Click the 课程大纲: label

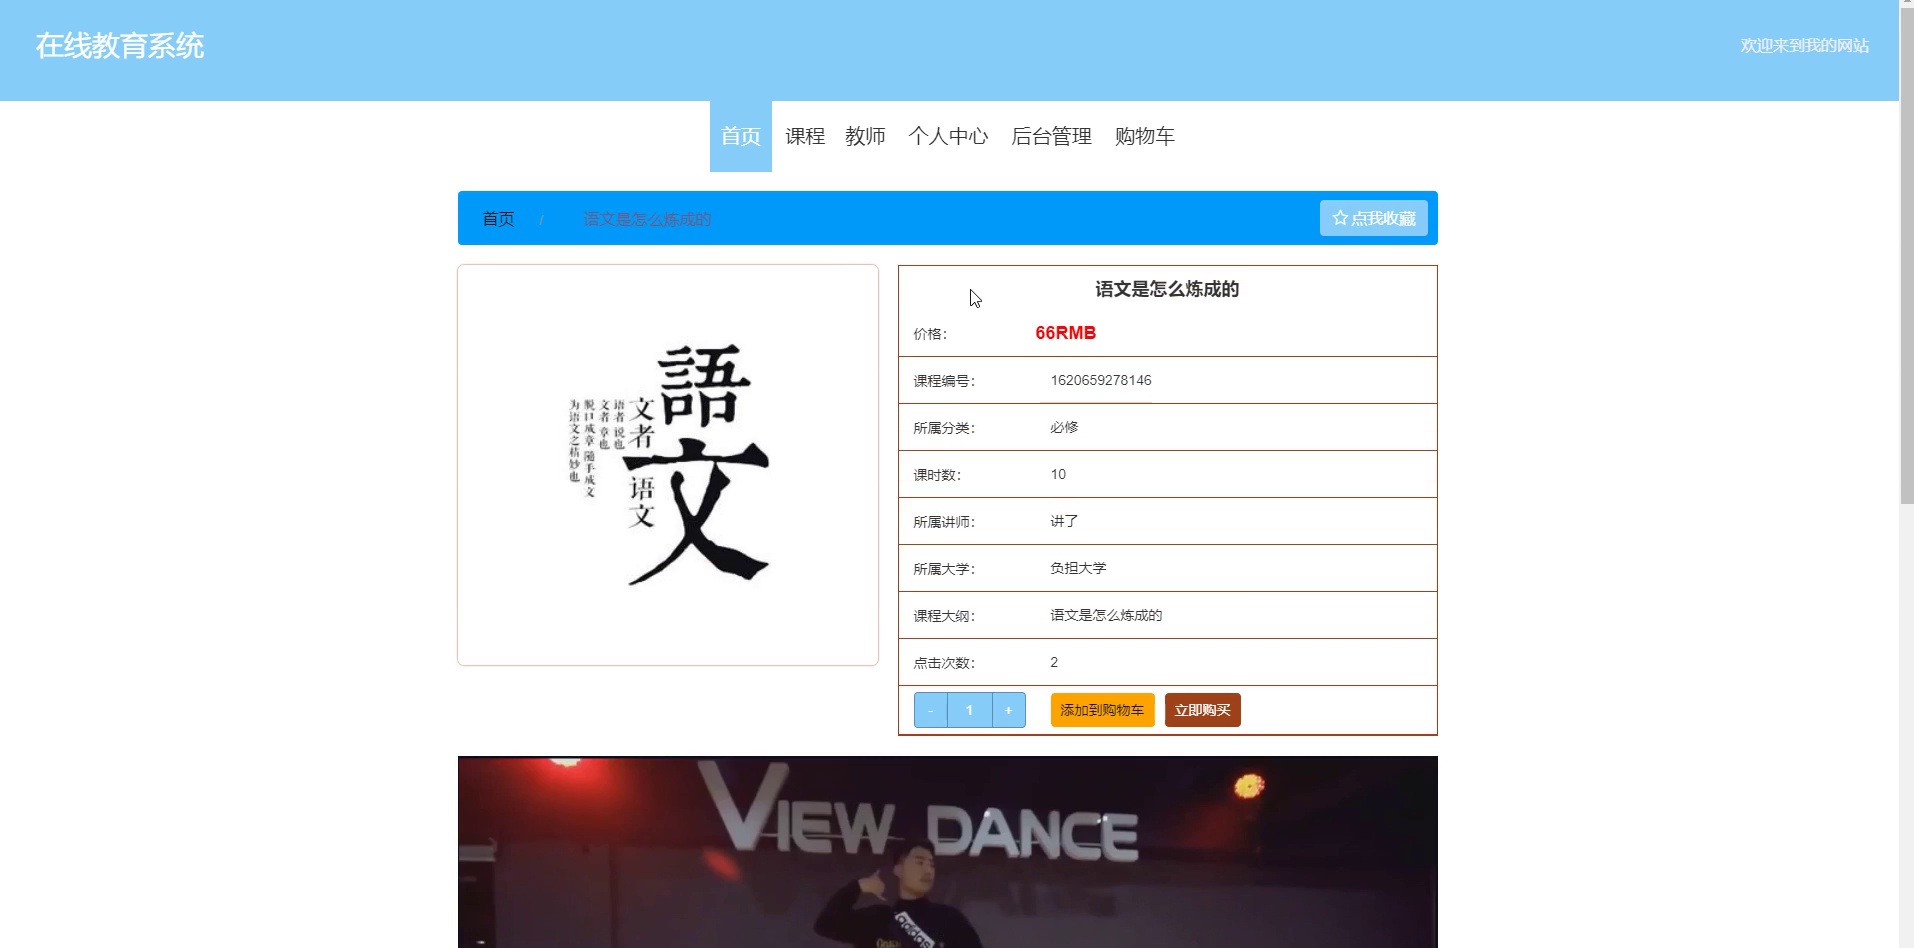(x=944, y=616)
